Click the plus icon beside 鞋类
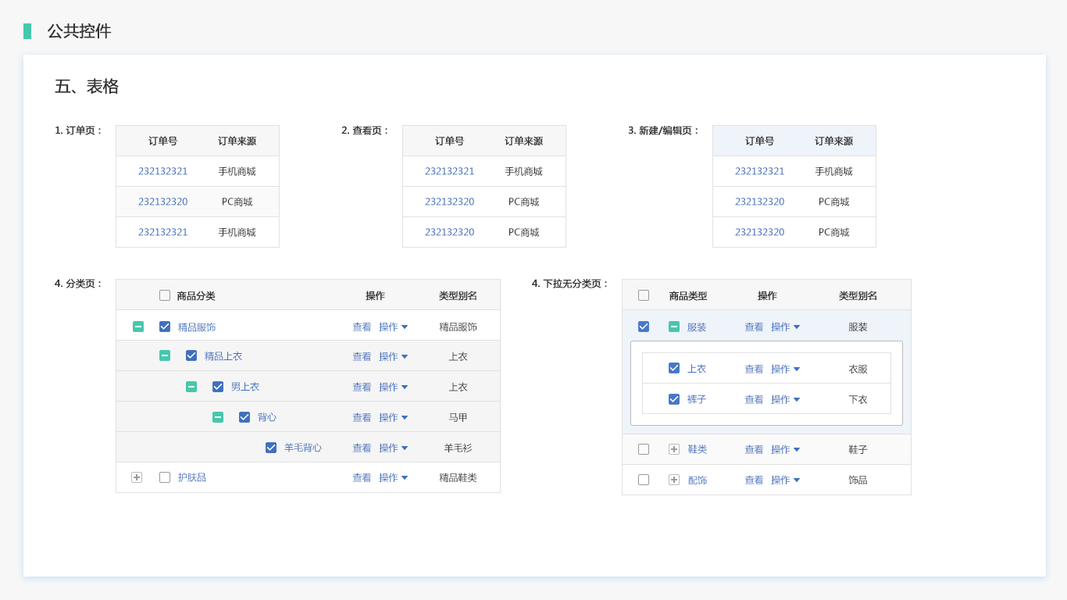Image resolution: width=1067 pixels, height=600 pixels. point(674,450)
